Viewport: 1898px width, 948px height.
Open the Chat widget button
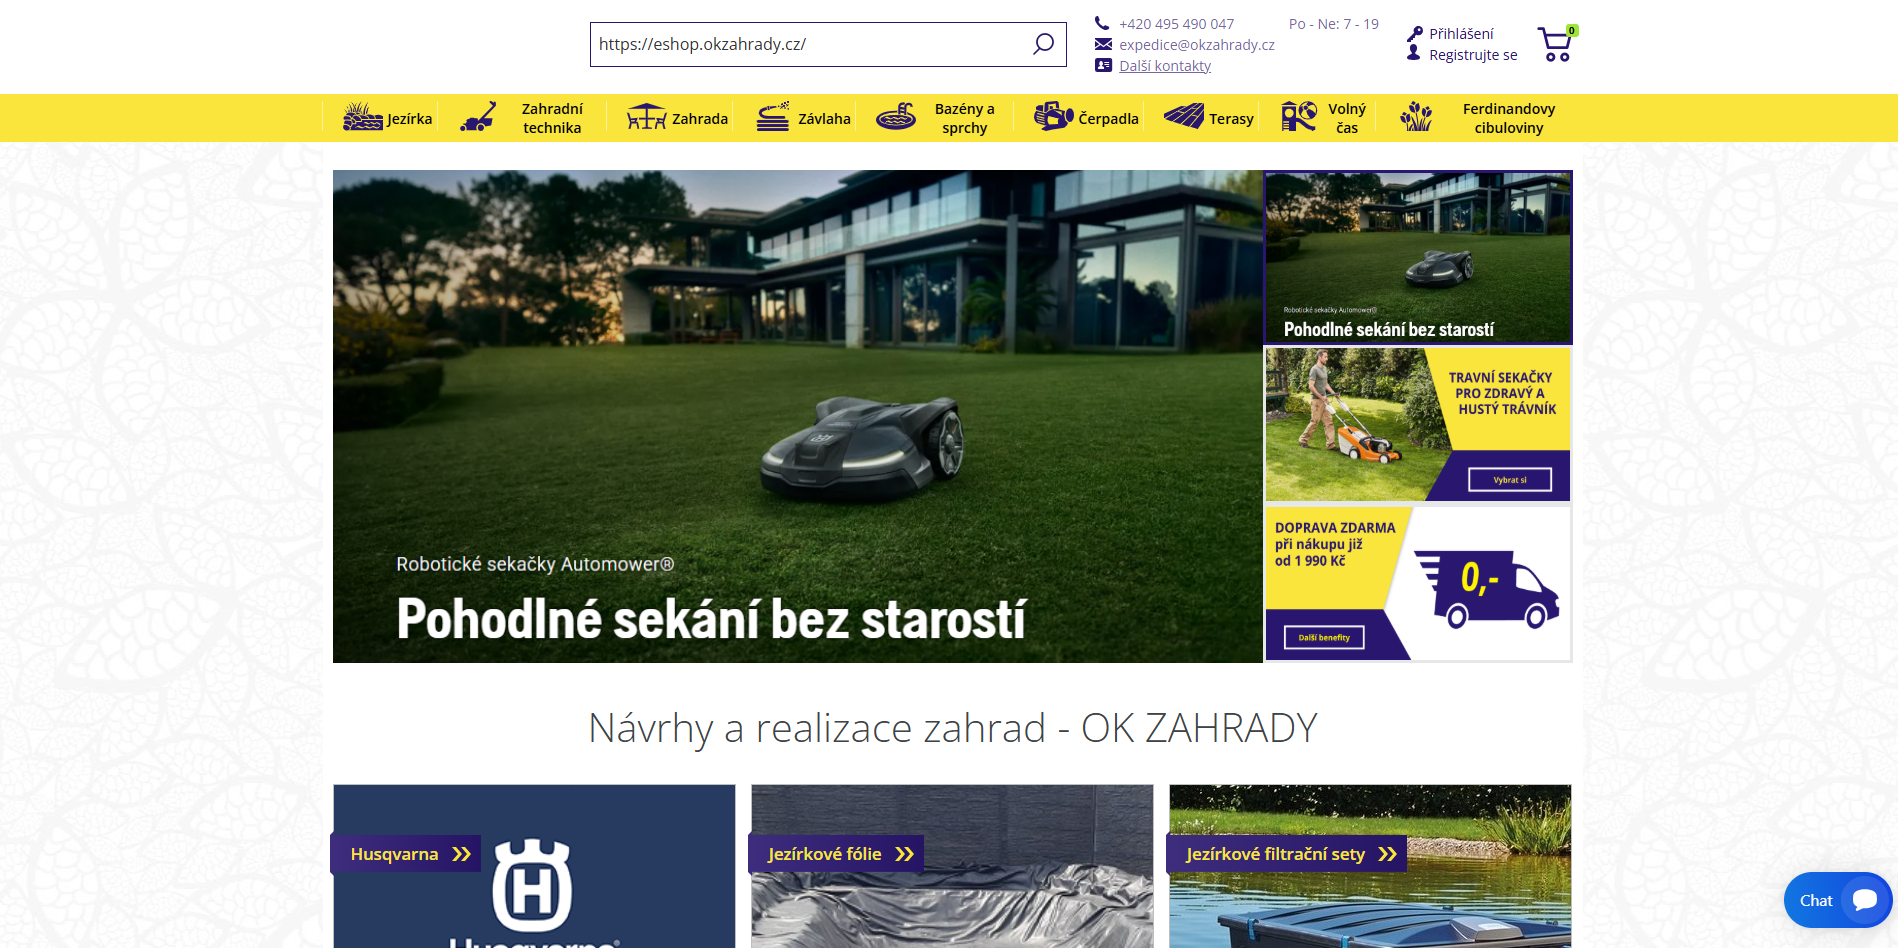1838,900
